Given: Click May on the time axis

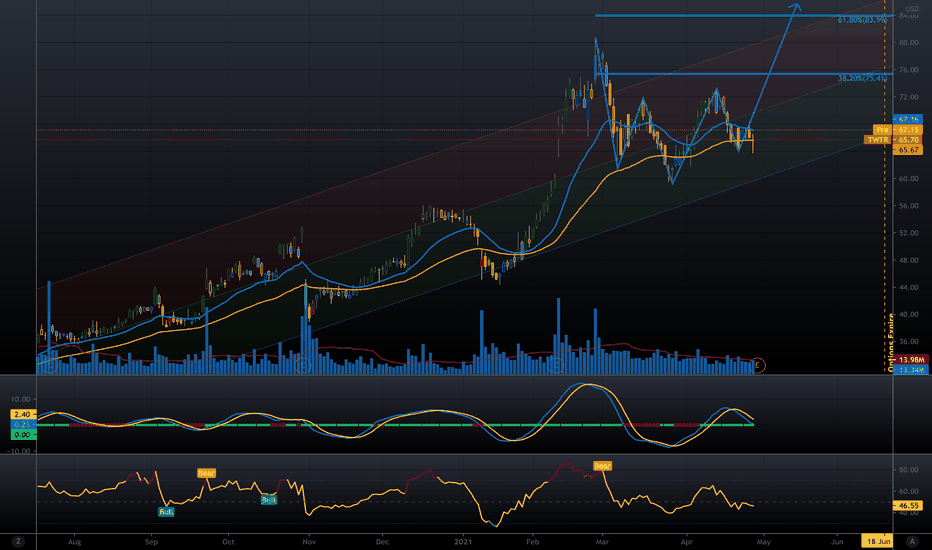Looking at the screenshot, I should (x=763, y=542).
